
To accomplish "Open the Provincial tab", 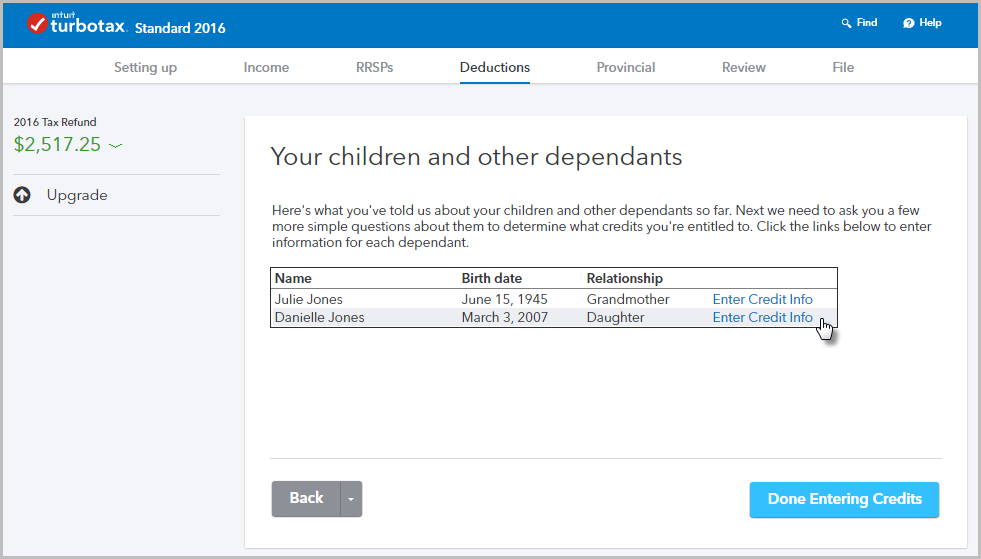I will click(x=626, y=67).
